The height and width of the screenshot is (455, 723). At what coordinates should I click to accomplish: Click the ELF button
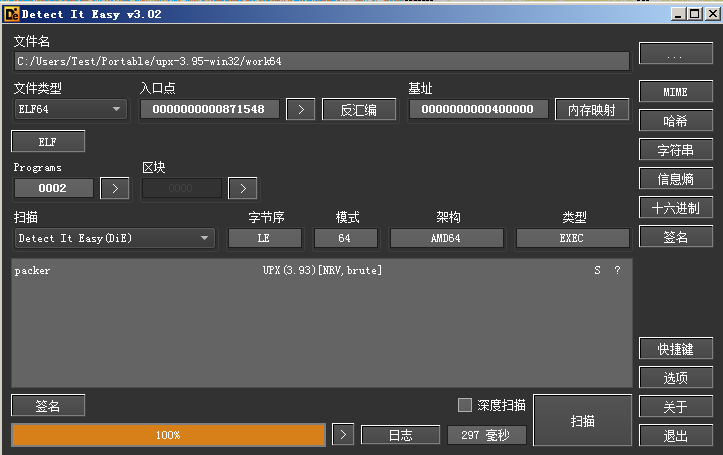(x=48, y=142)
